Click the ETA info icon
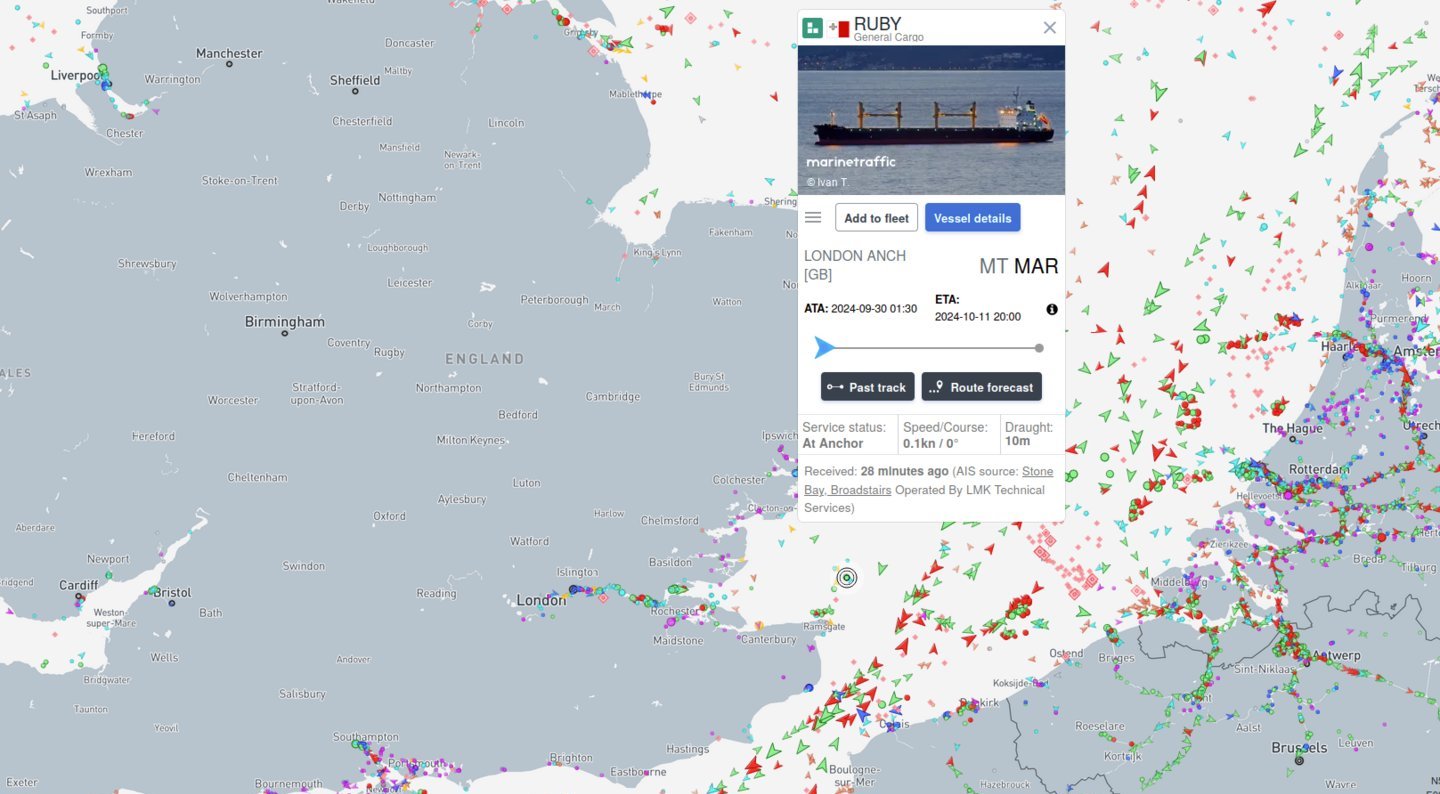 [x=1052, y=309]
